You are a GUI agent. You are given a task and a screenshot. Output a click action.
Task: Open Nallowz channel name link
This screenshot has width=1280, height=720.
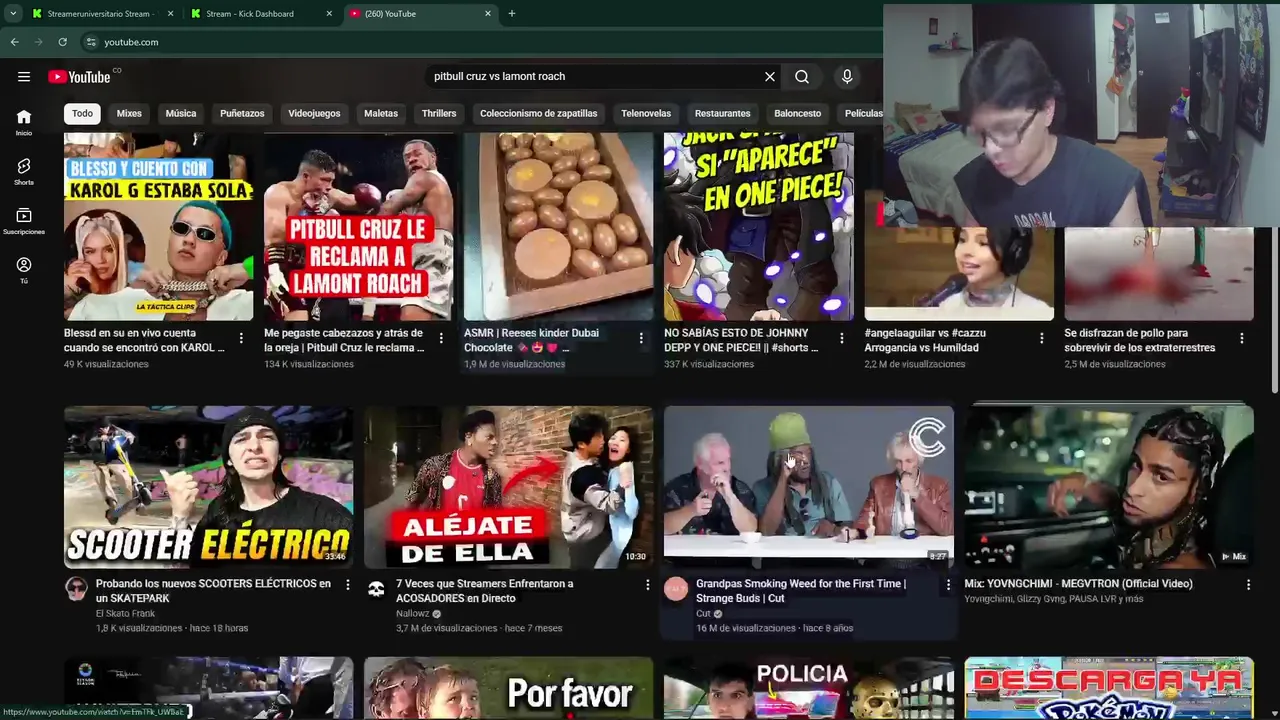(x=412, y=614)
